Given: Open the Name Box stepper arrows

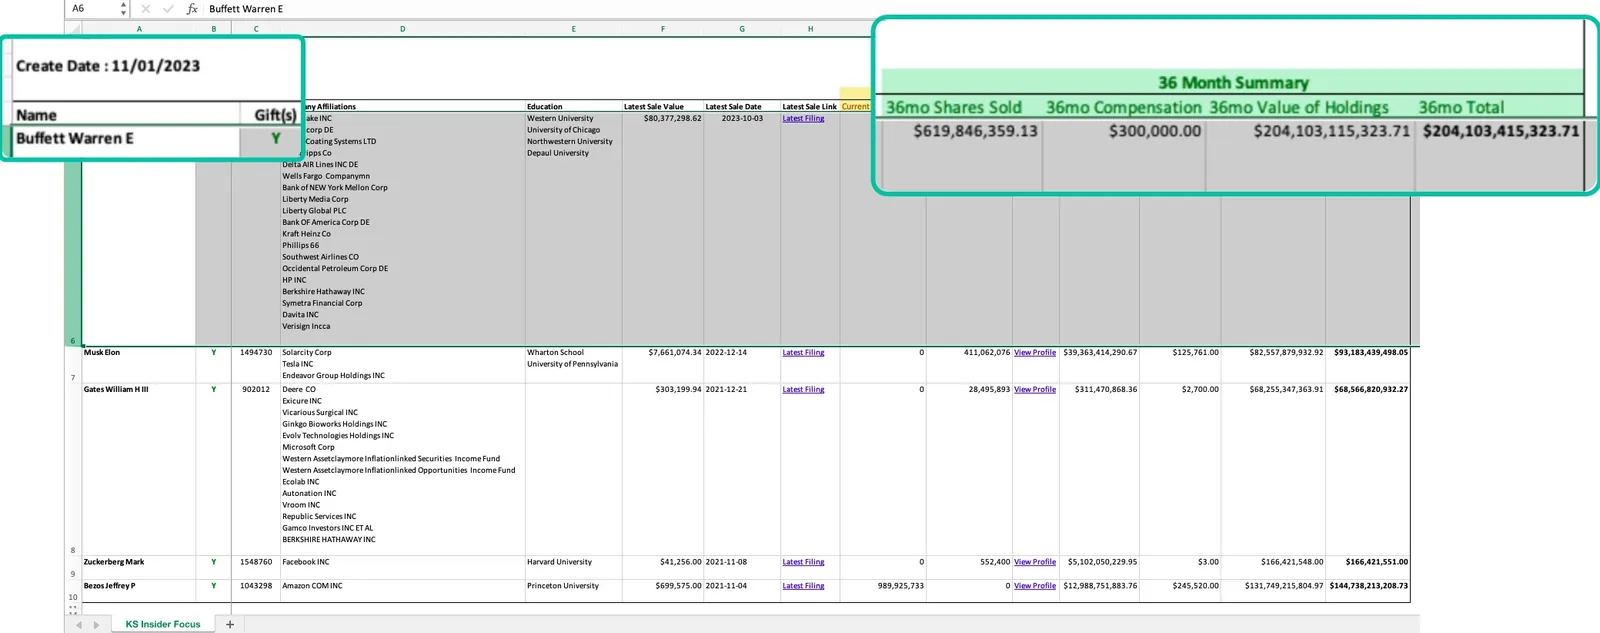Looking at the screenshot, I should point(123,9).
